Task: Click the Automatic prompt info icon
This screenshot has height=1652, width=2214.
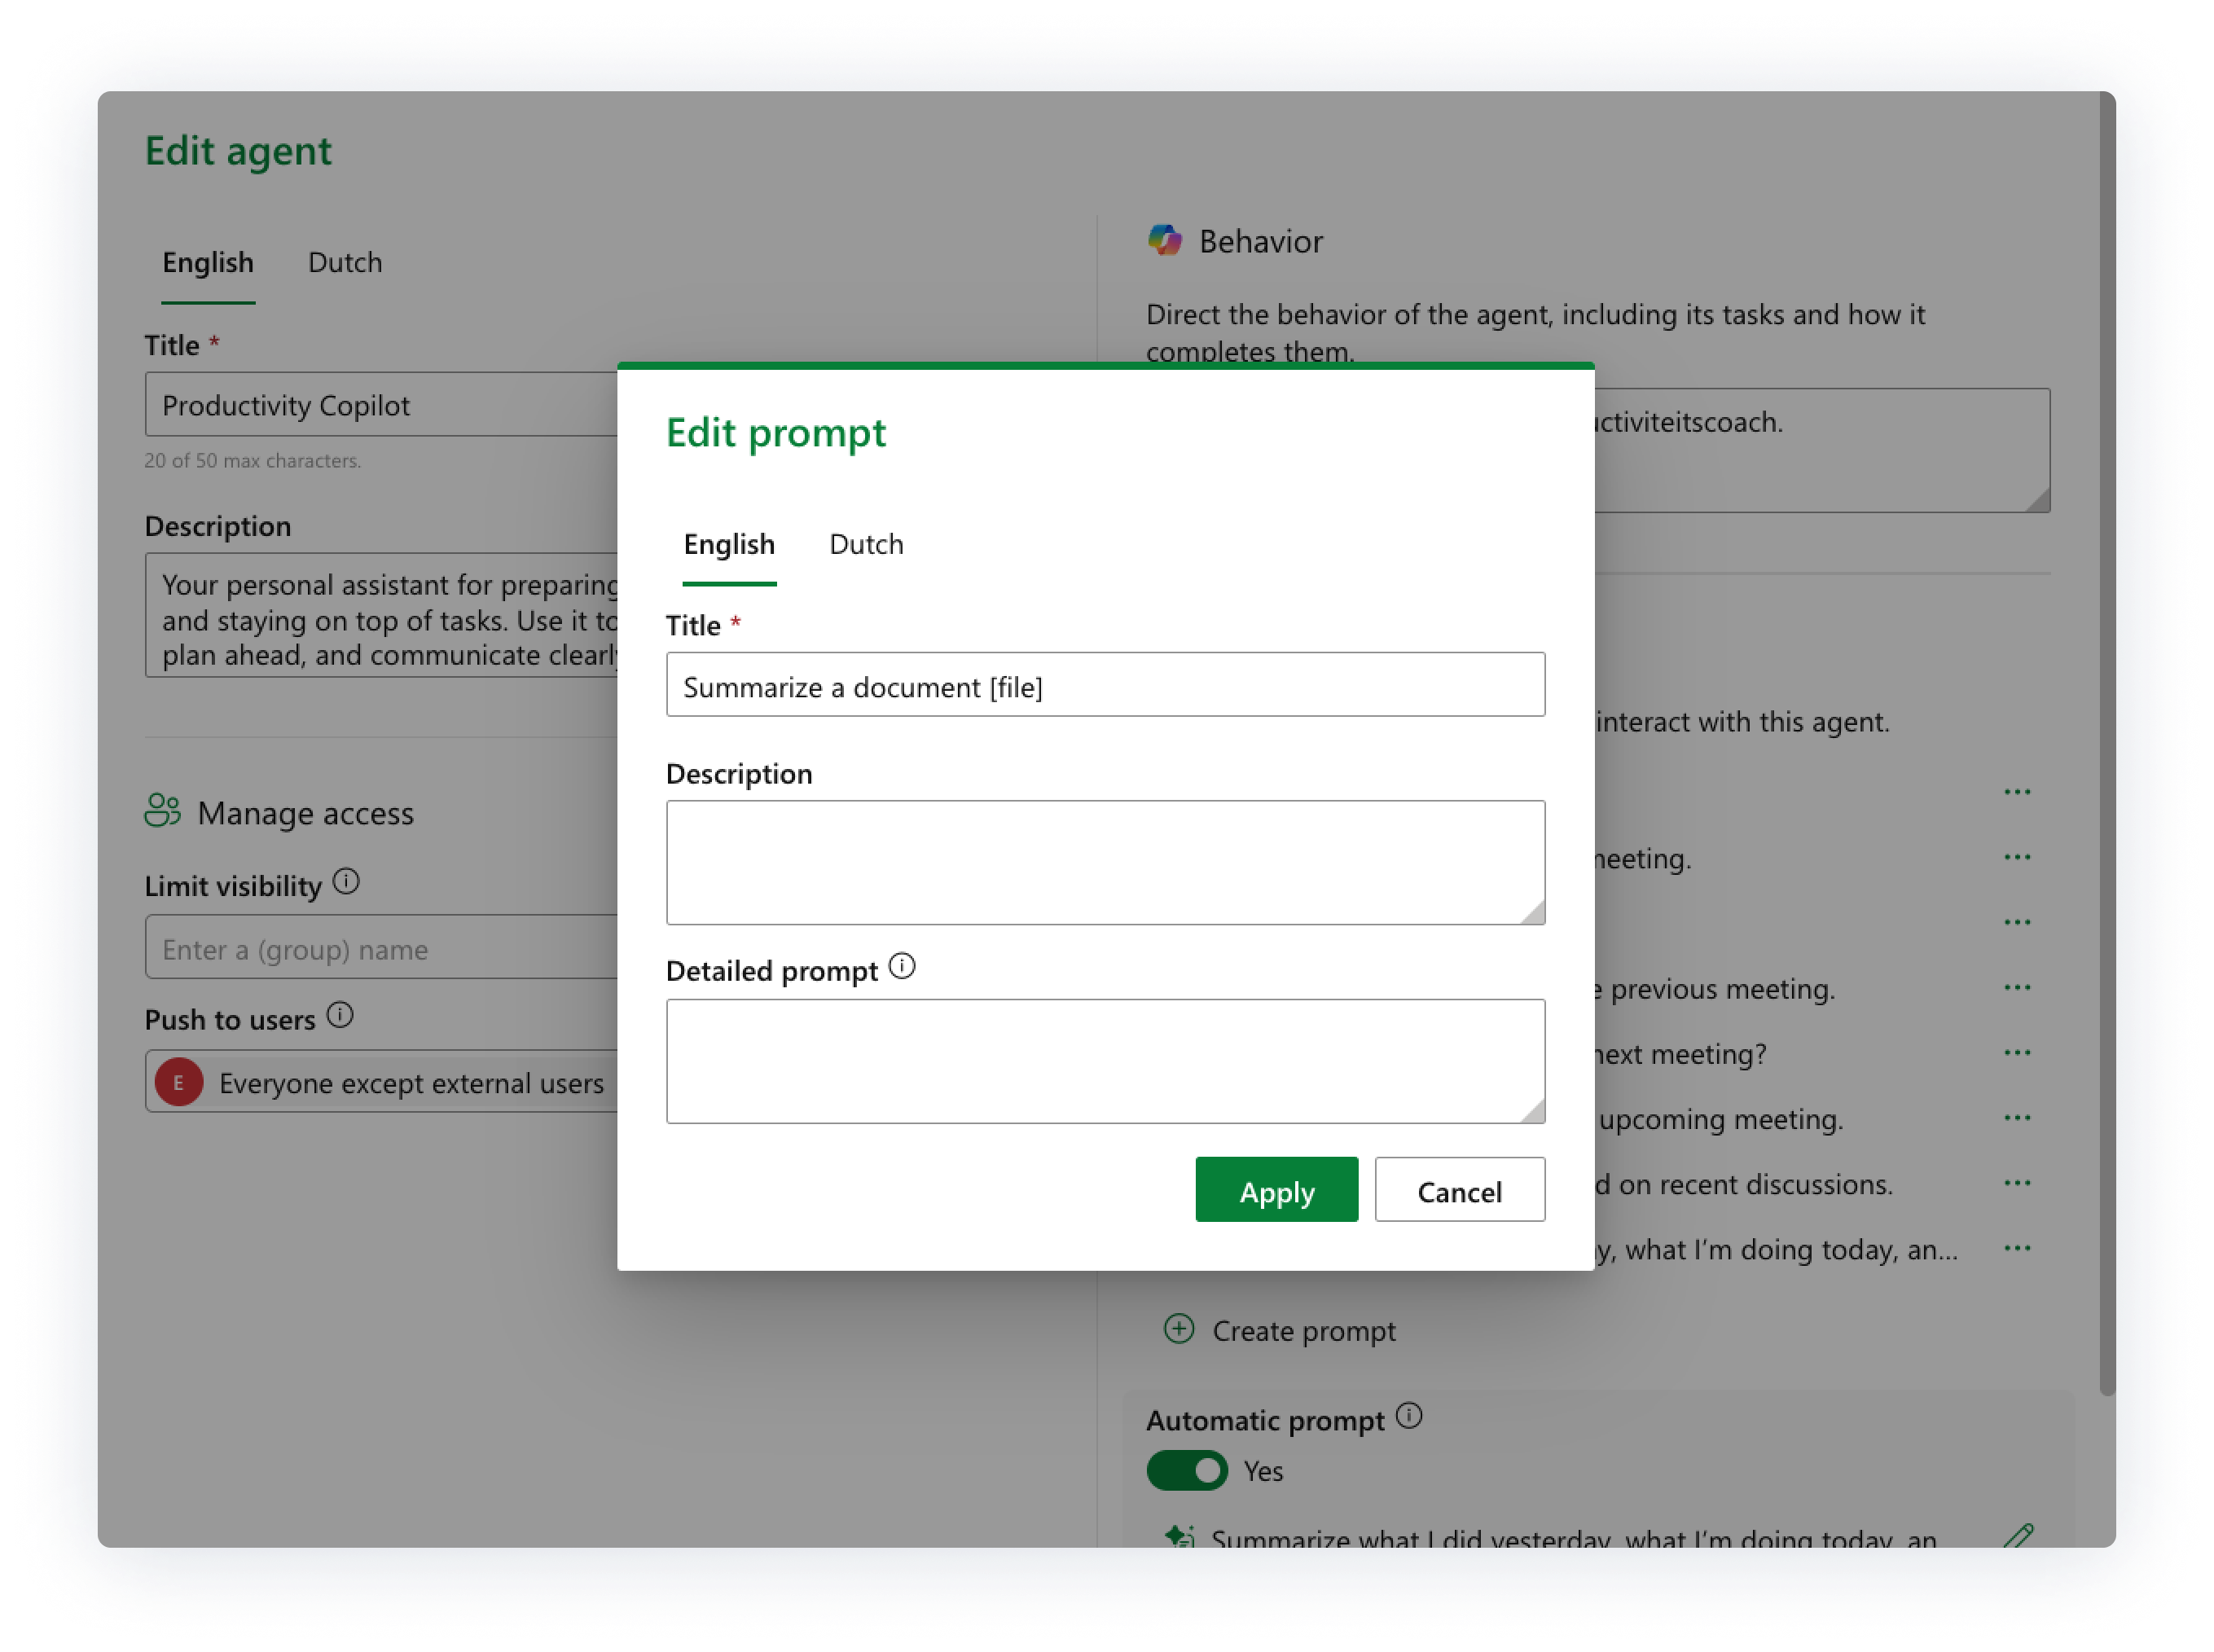Action: point(1409,1416)
